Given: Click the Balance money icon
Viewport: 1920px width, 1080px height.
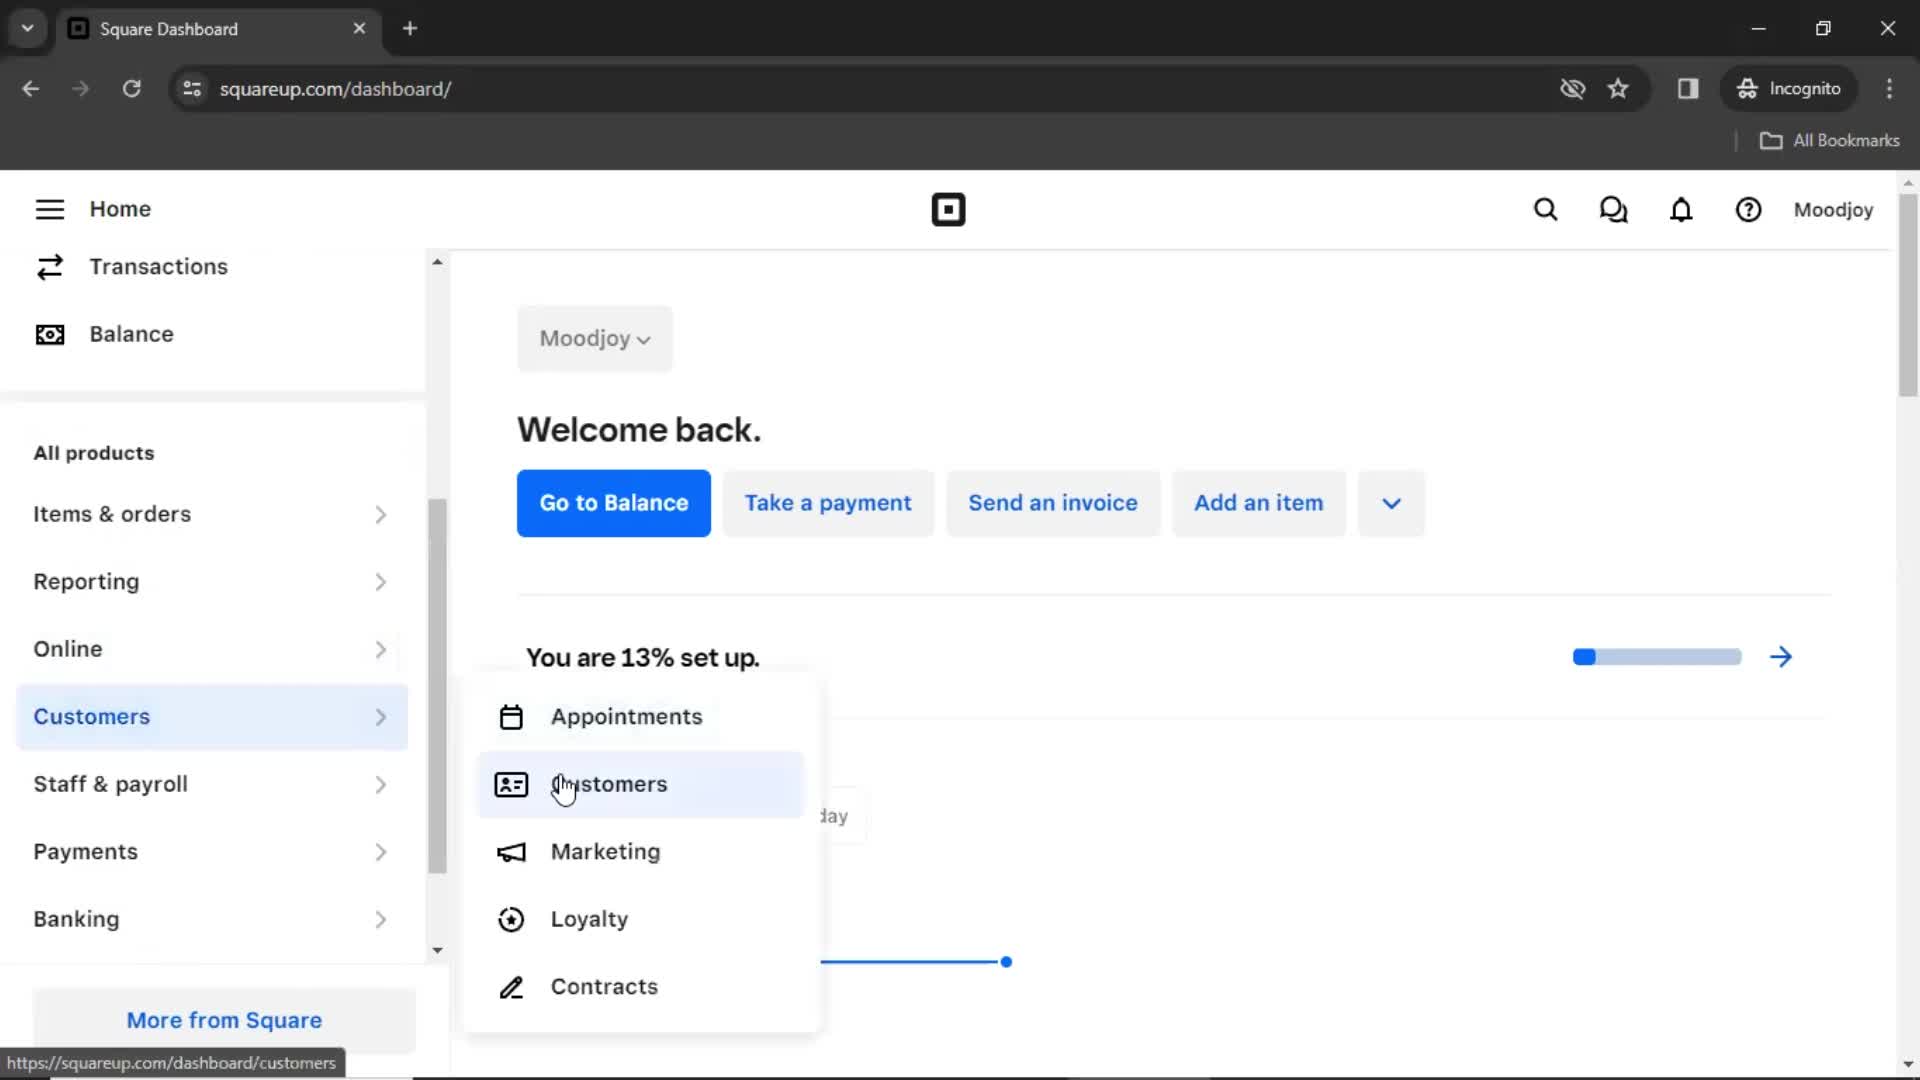Looking at the screenshot, I should pos(49,335).
